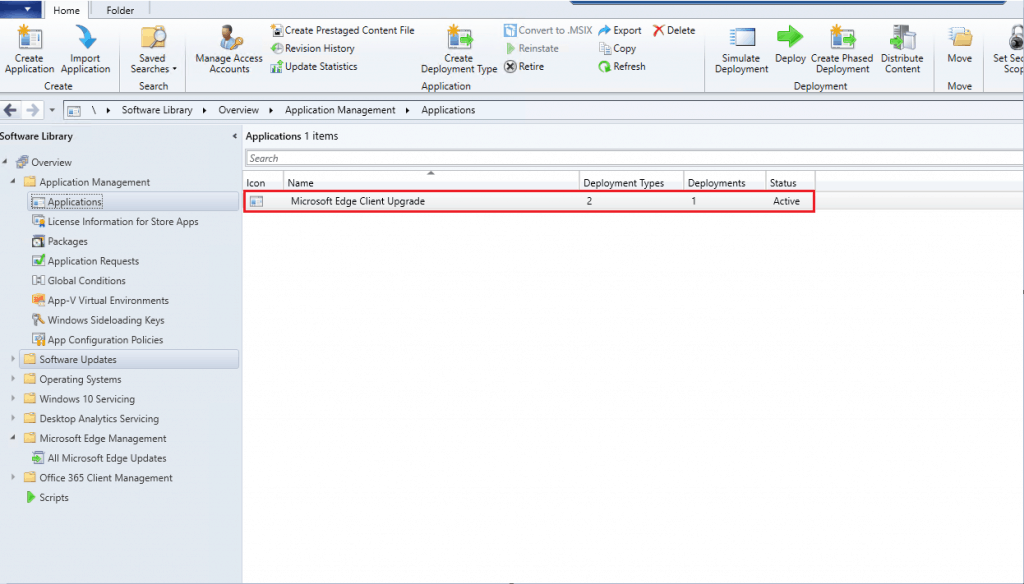This screenshot has width=1024, height=584.
Task: Click the green Deploy arrow icon
Action: click(x=790, y=37)
